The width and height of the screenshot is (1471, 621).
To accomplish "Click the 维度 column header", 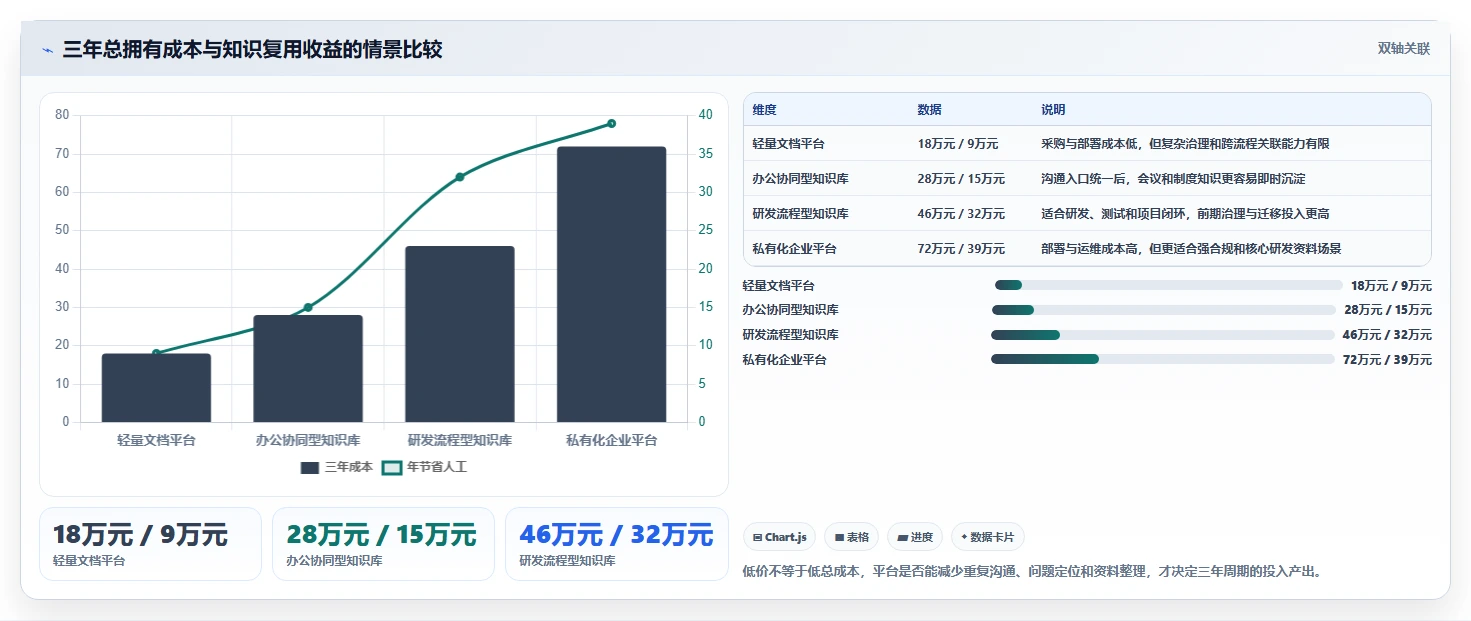I will click(765, 110).
